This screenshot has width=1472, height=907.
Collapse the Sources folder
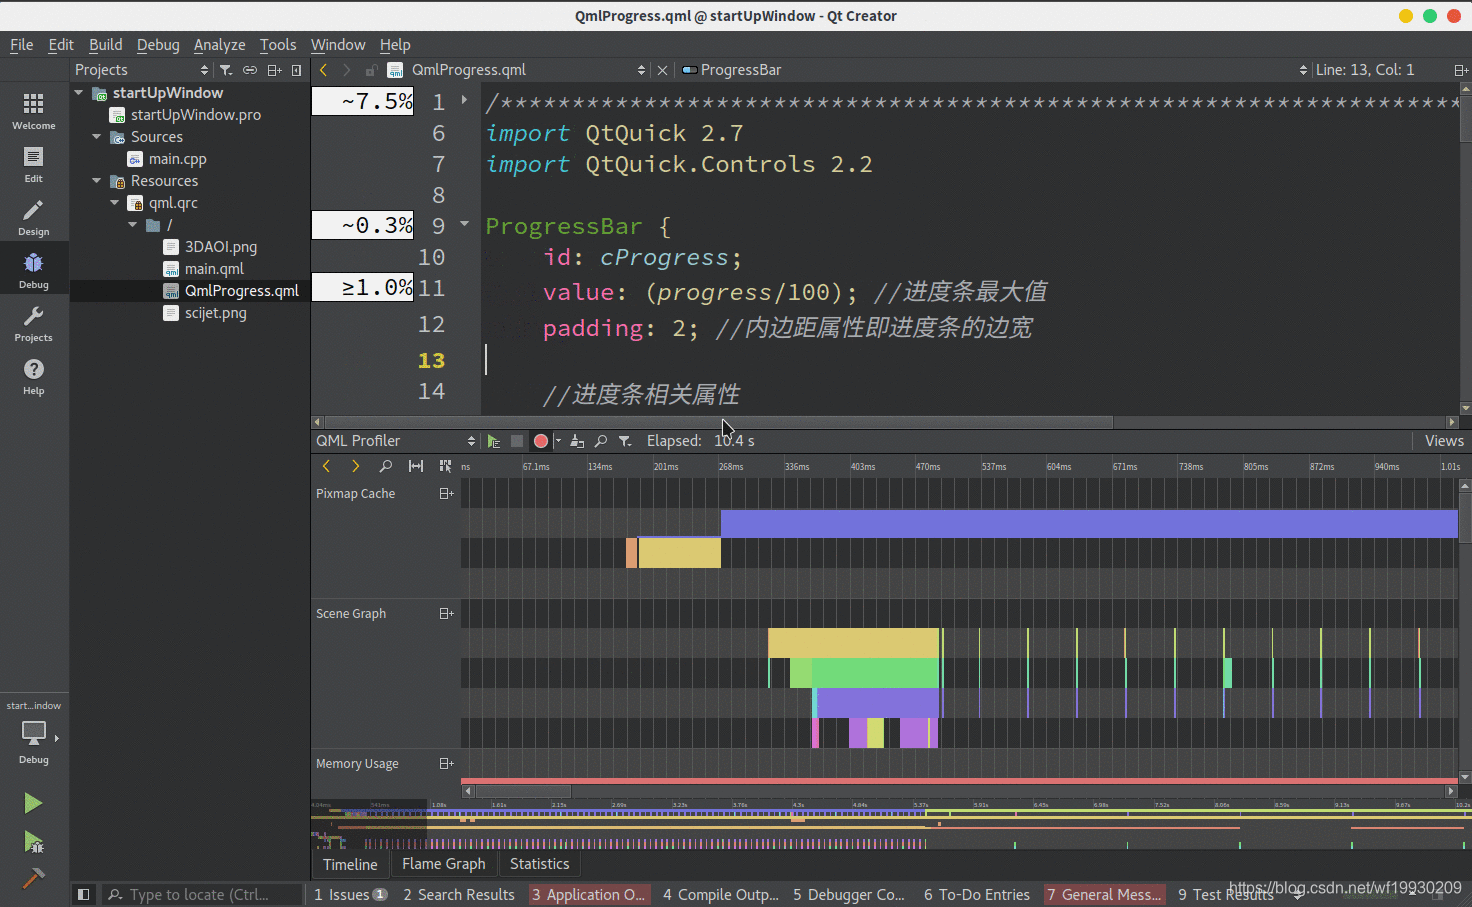97,137
